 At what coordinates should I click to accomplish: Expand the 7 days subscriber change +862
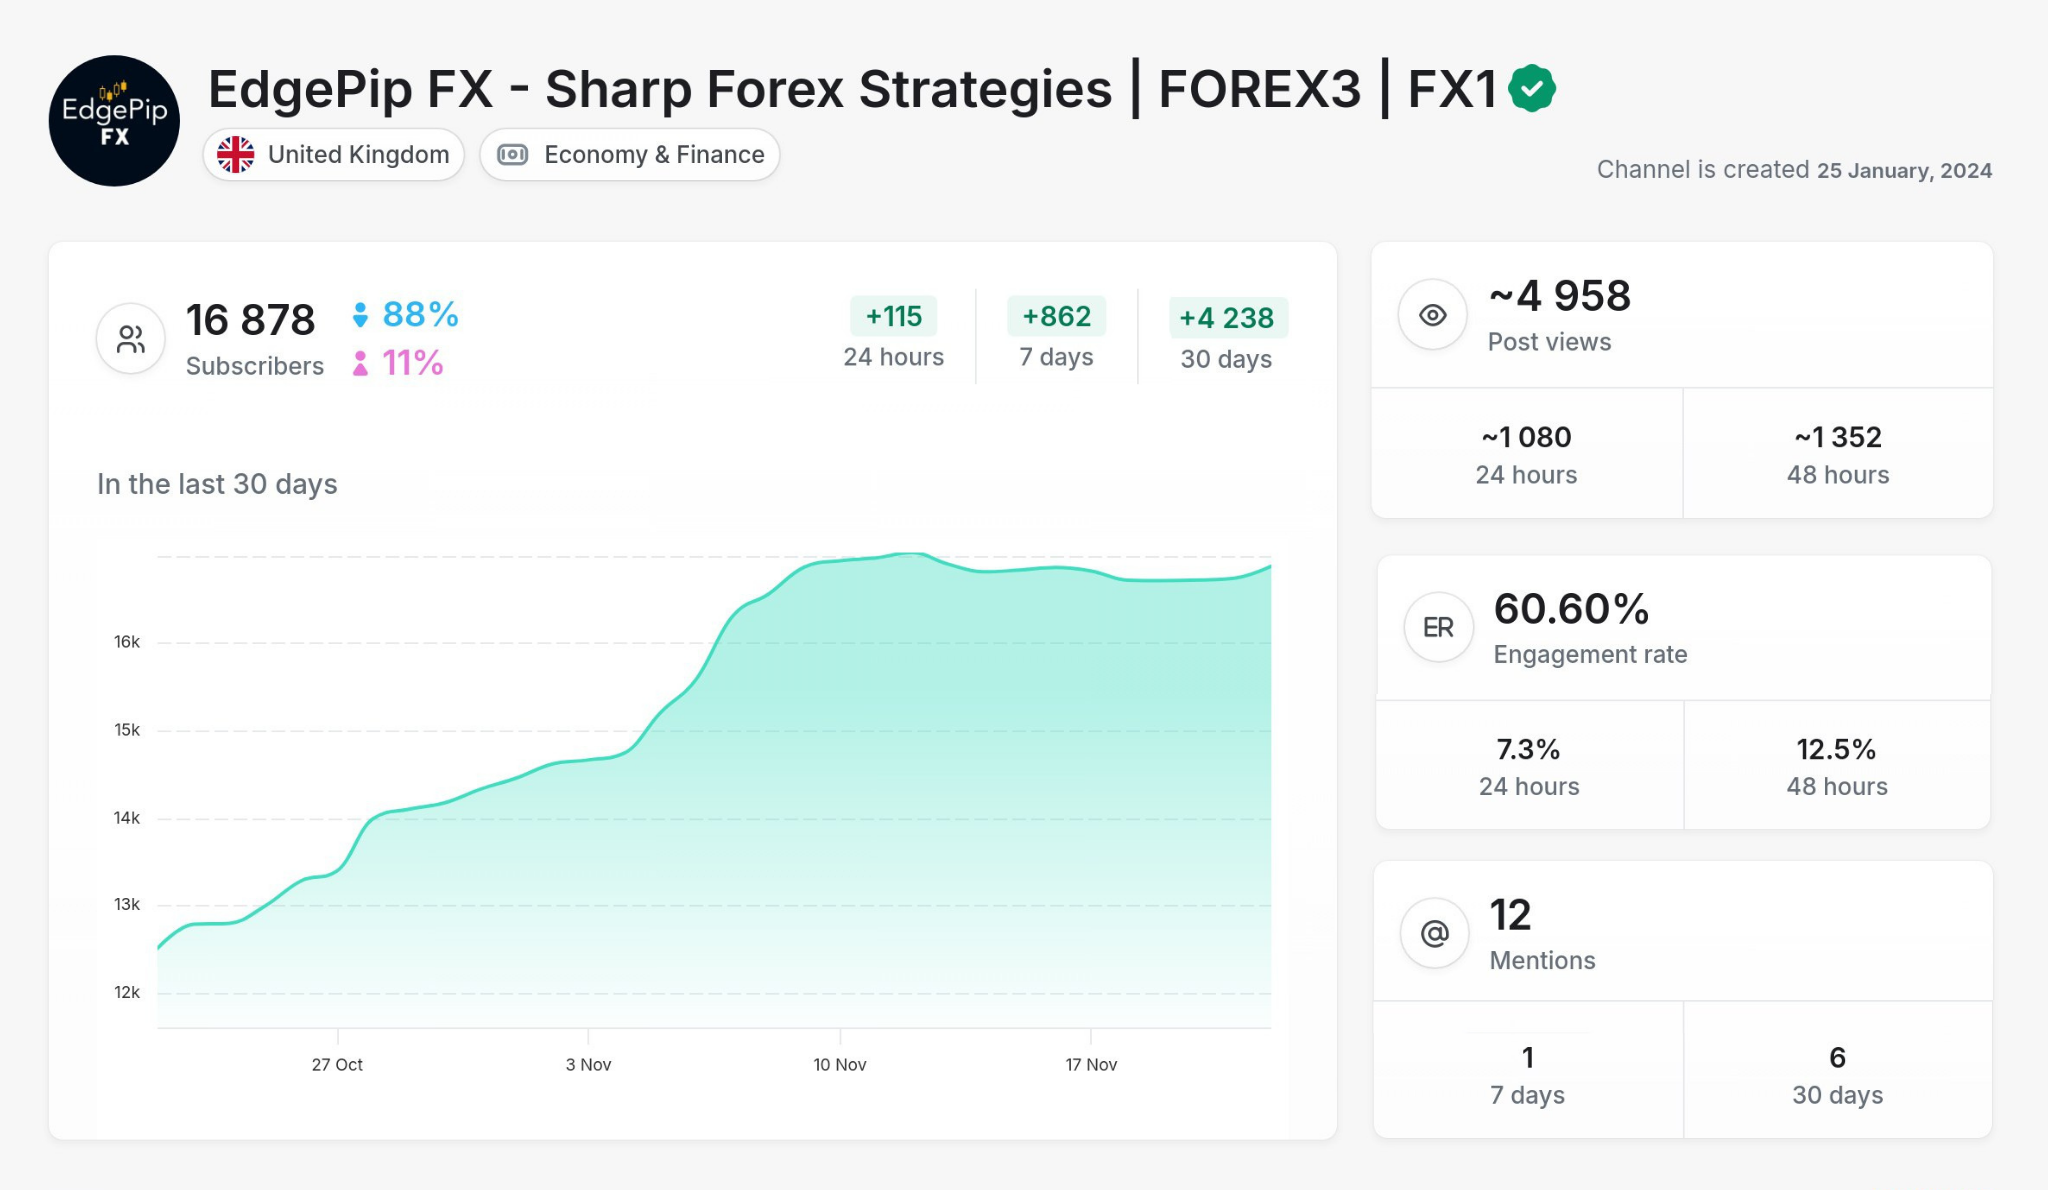[x=1058, y=317]
